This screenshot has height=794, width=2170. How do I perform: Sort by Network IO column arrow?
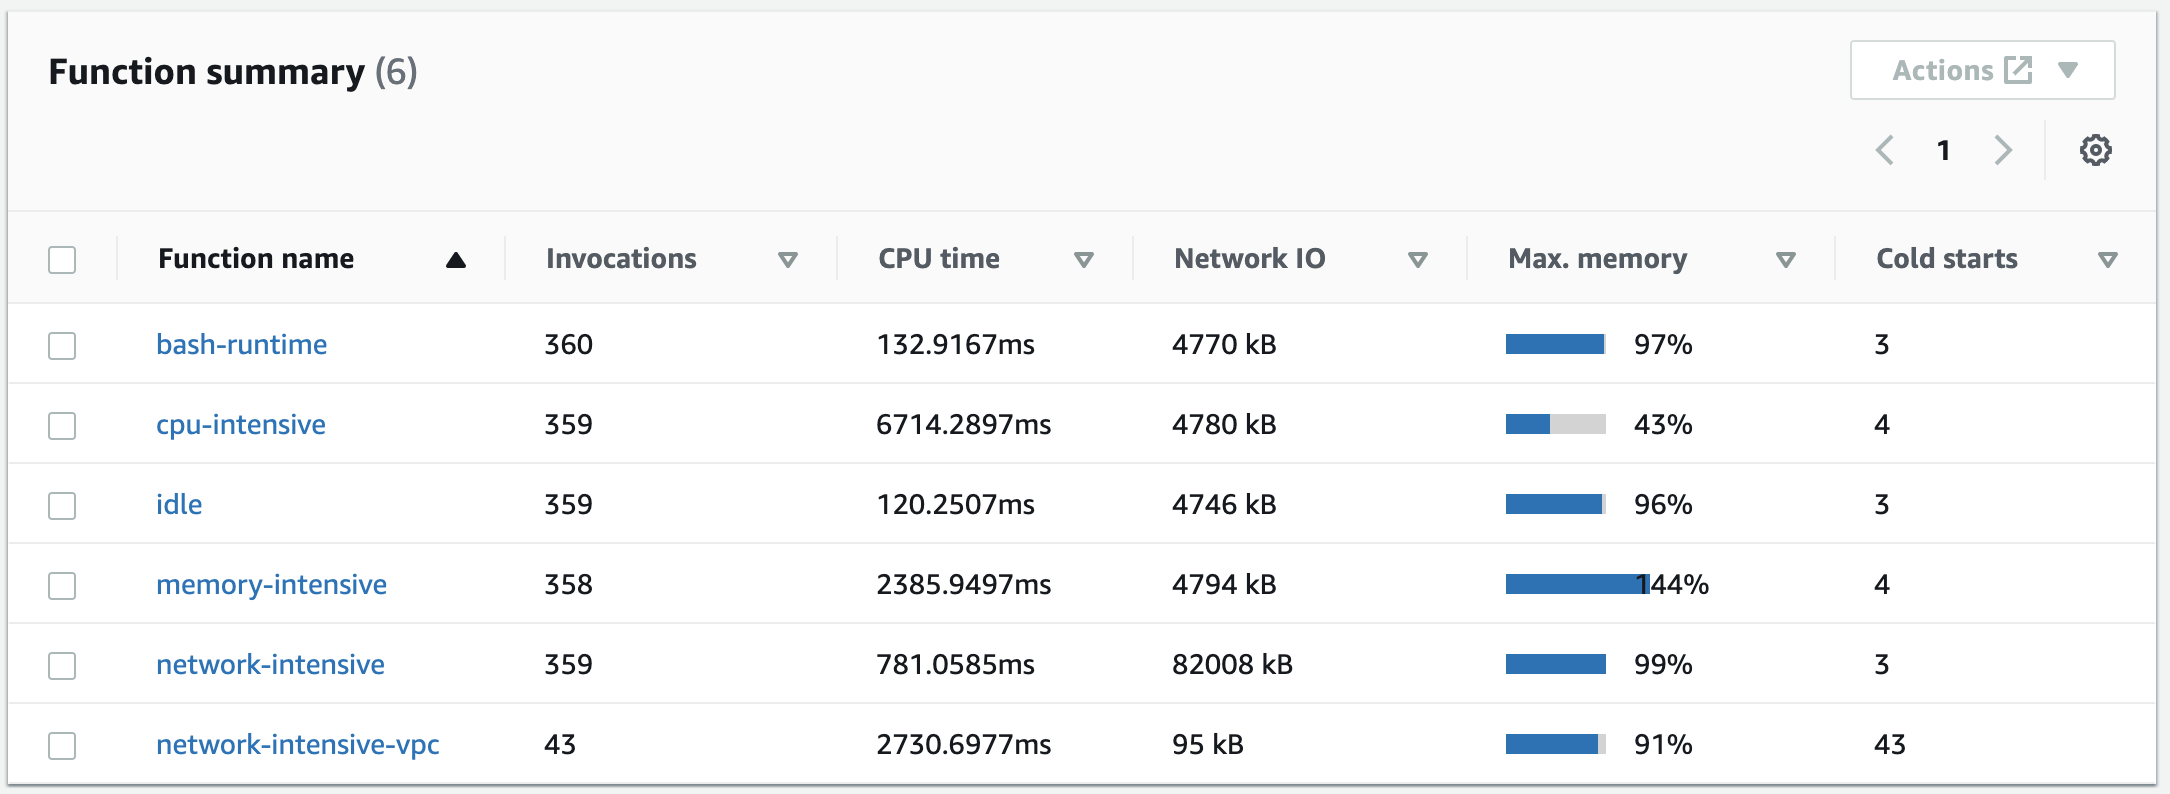[1417, 260]
